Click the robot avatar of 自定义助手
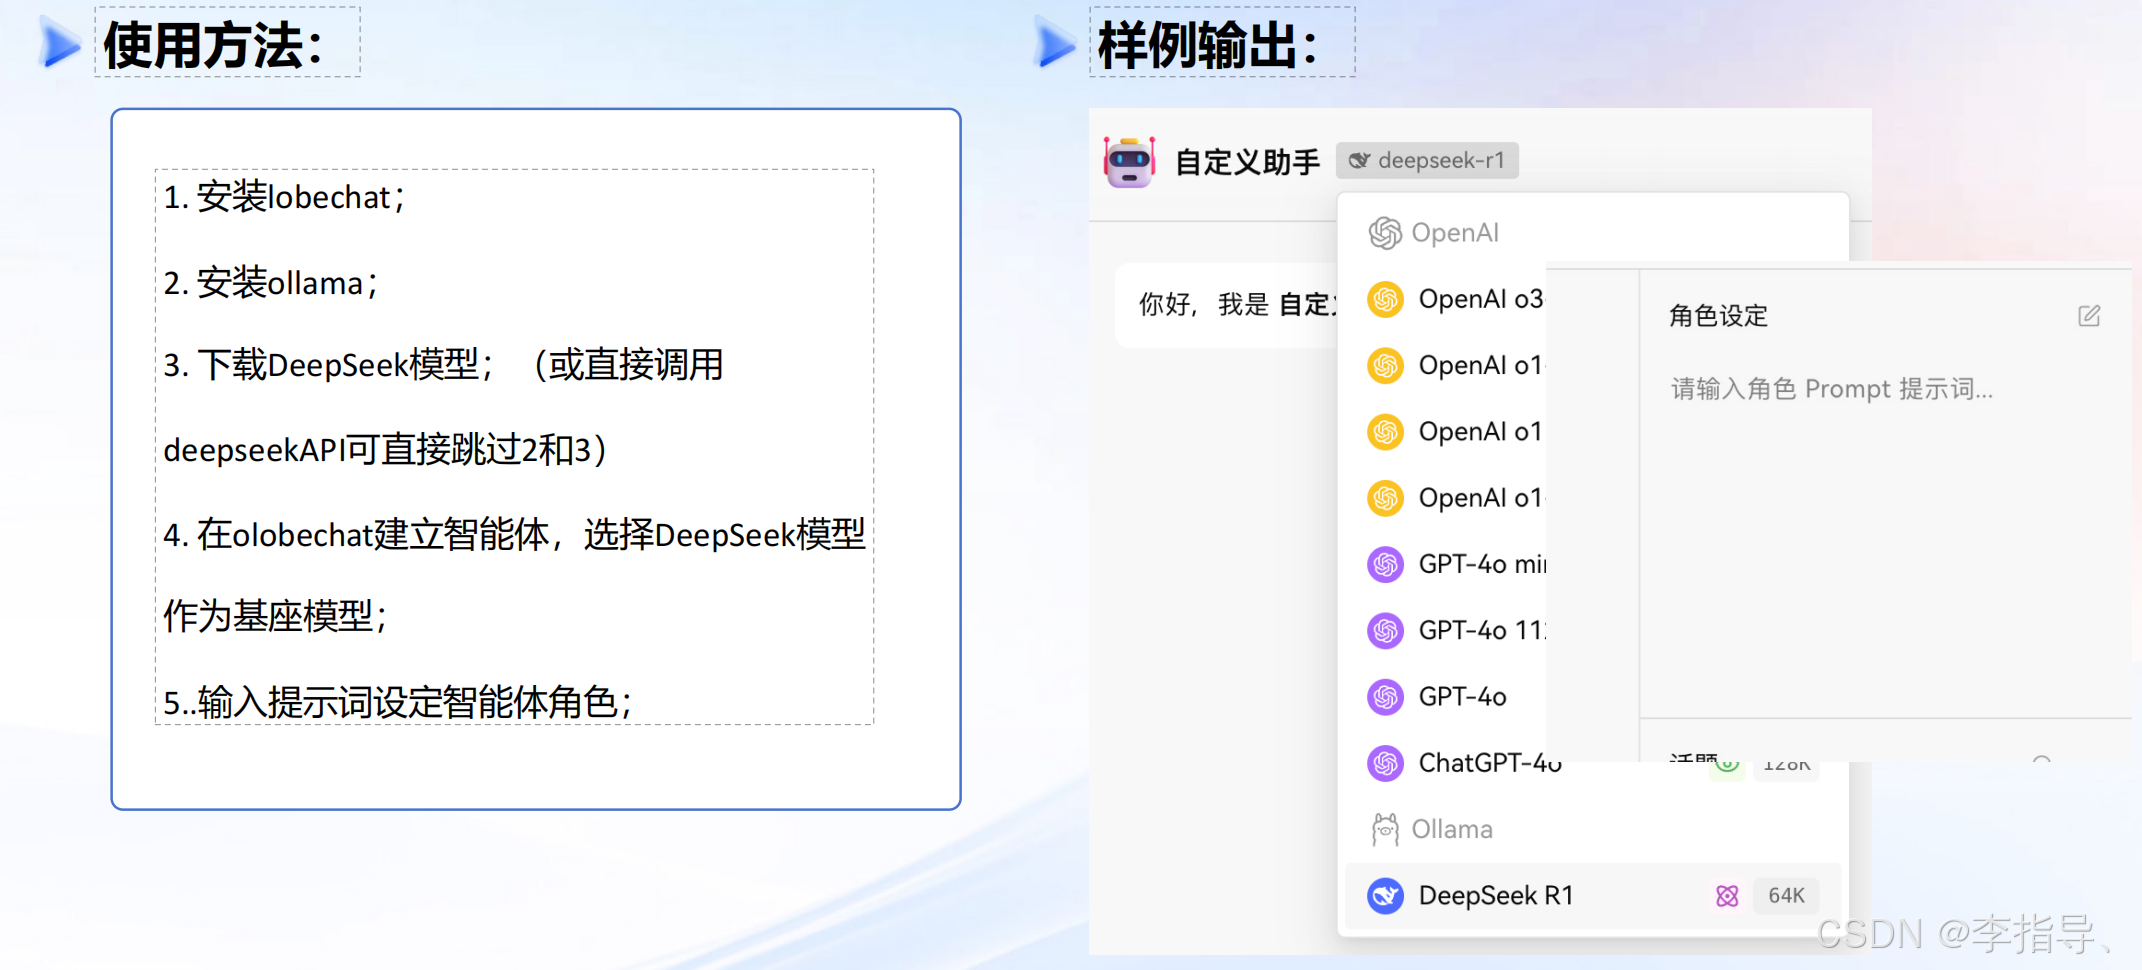This screenshot has width=2142, height=970. click(1129, 162)
